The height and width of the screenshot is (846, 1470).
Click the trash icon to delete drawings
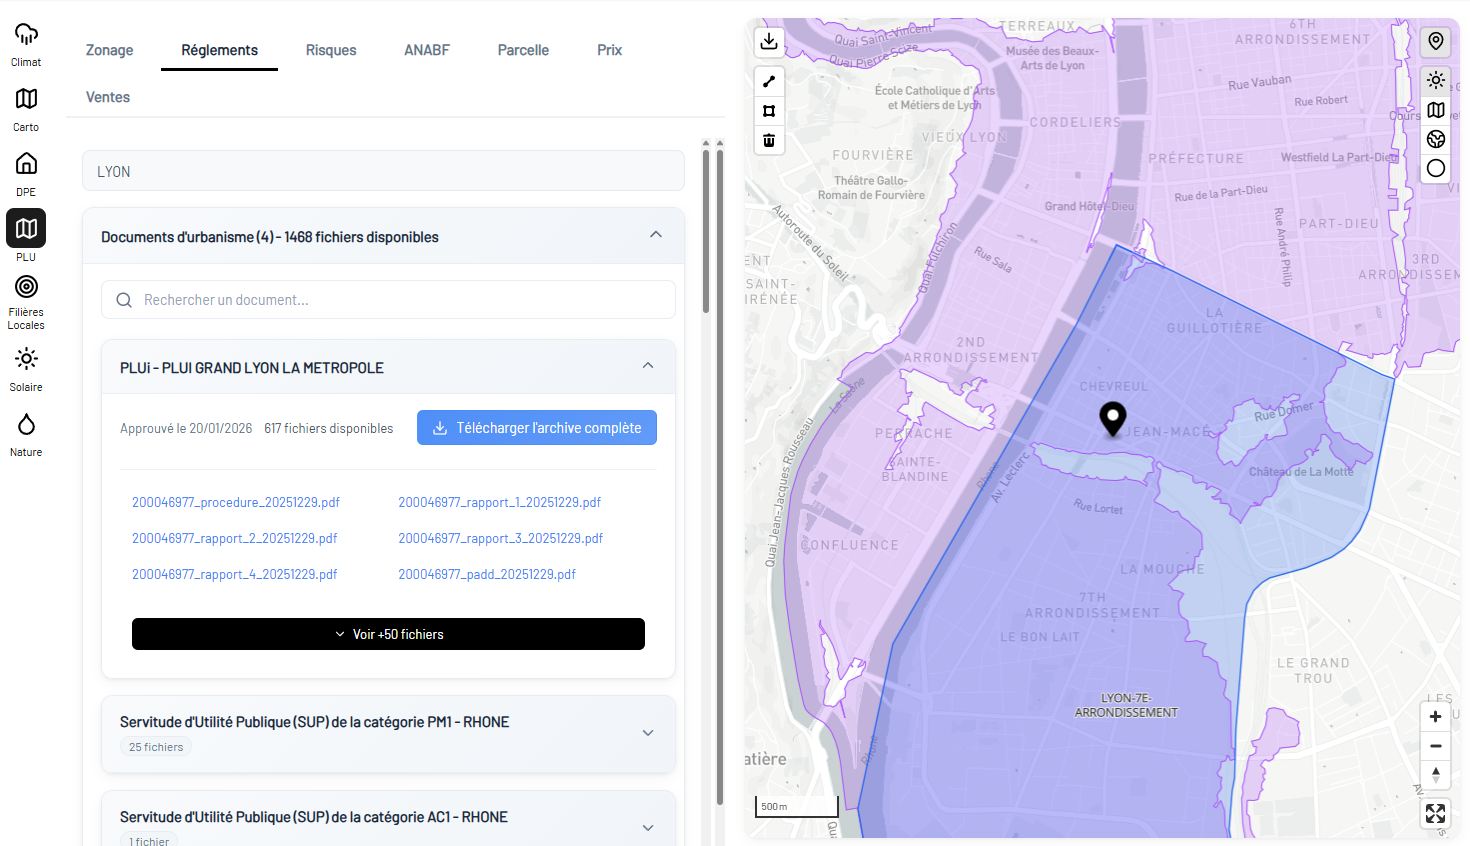coord(769,140)
